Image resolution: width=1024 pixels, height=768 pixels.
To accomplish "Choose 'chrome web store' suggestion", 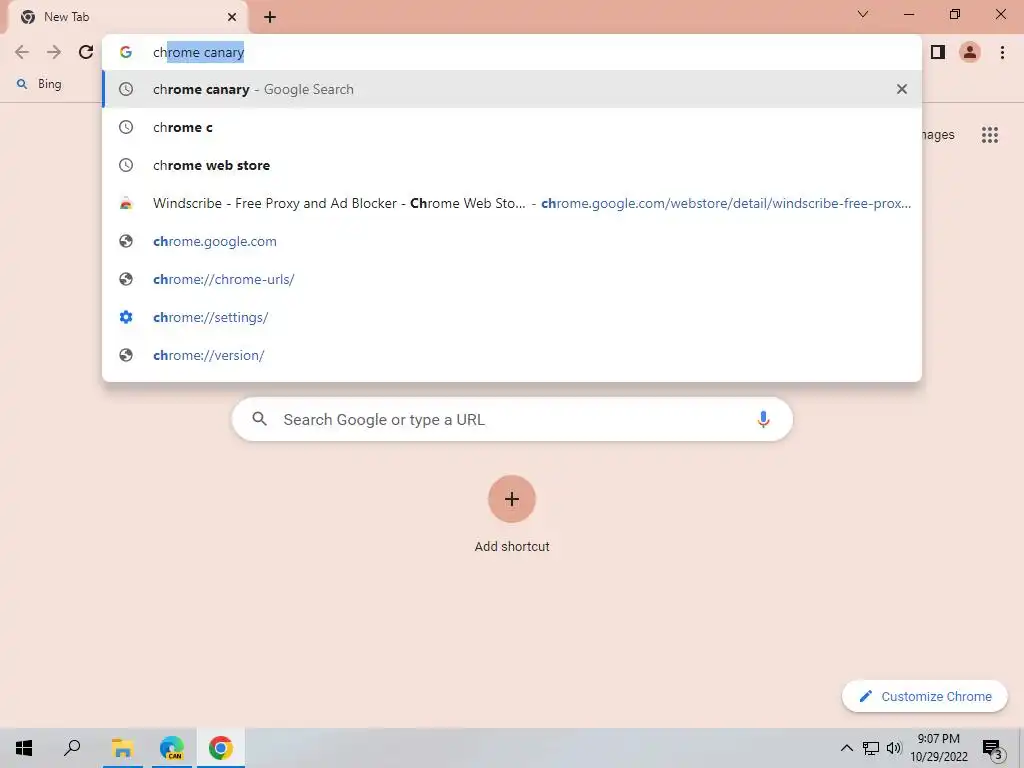I will (x=512, y=165).
